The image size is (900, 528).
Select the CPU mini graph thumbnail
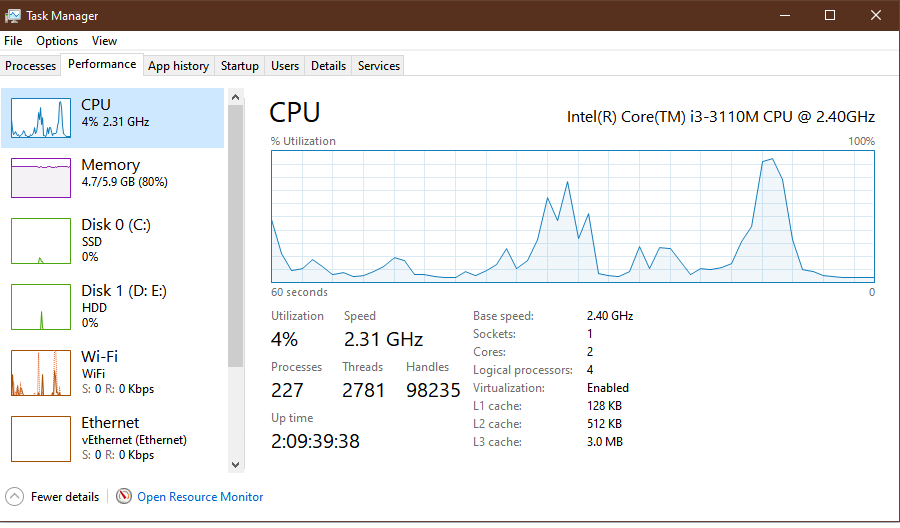tap(41, 118)
